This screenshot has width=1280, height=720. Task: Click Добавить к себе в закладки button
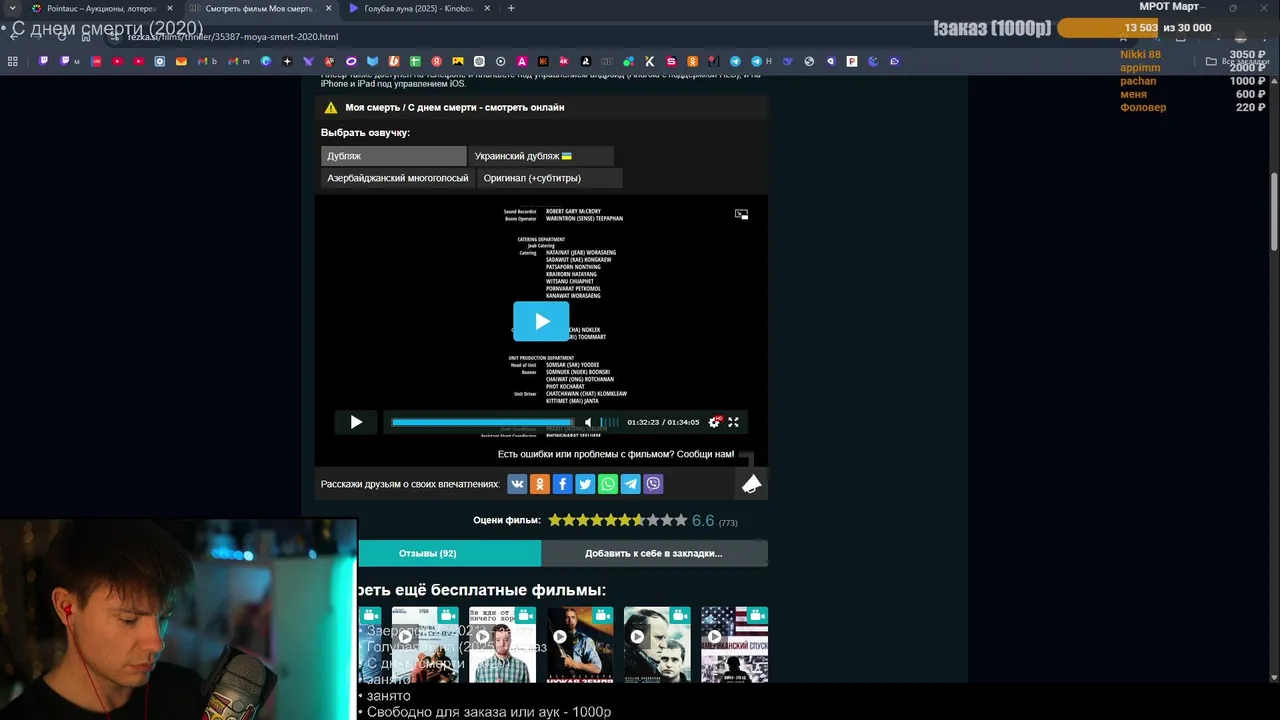pos(654,553)
